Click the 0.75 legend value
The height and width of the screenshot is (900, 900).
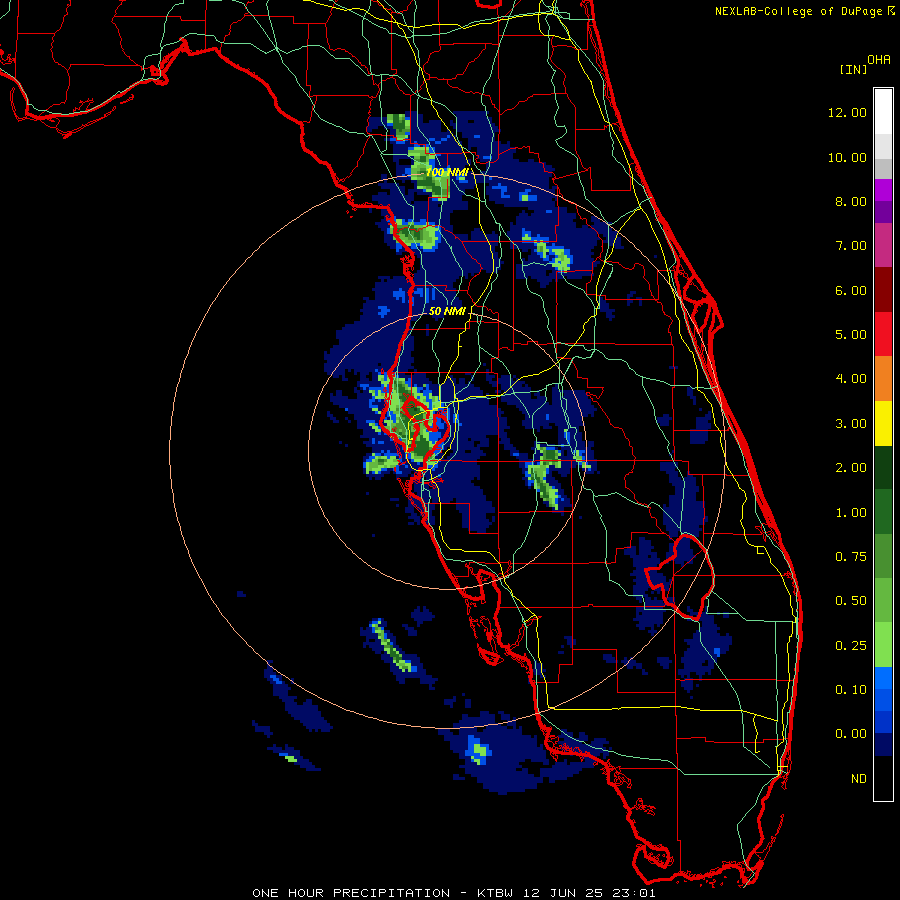click(851, 557)
